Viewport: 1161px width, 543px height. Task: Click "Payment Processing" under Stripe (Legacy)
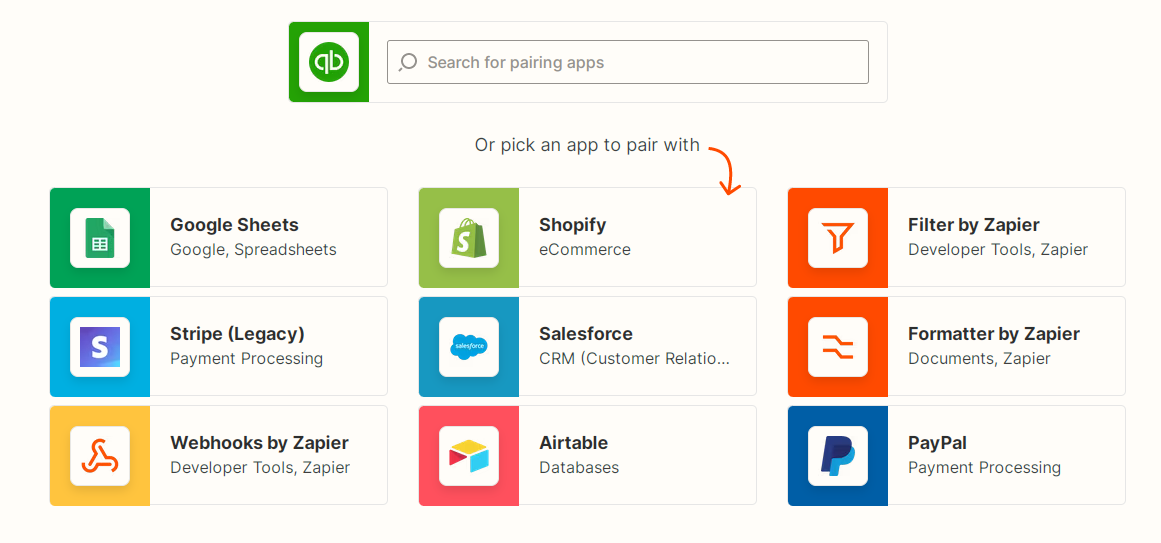[247, 359]
